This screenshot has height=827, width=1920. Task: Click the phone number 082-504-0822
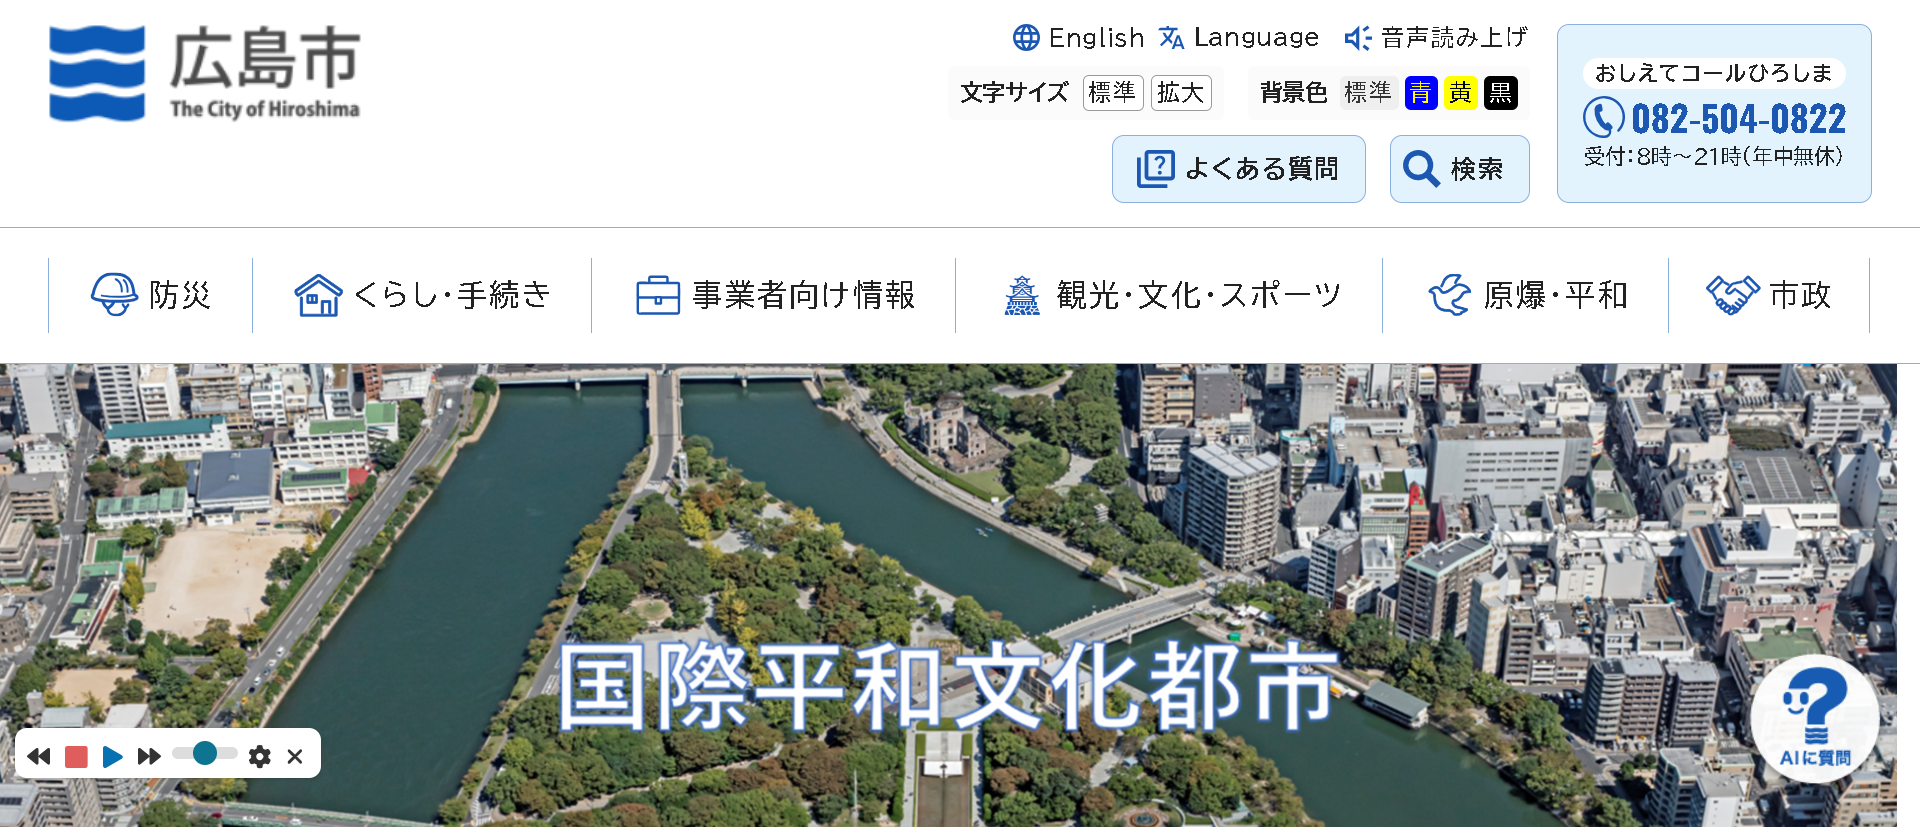(1739, 119)
